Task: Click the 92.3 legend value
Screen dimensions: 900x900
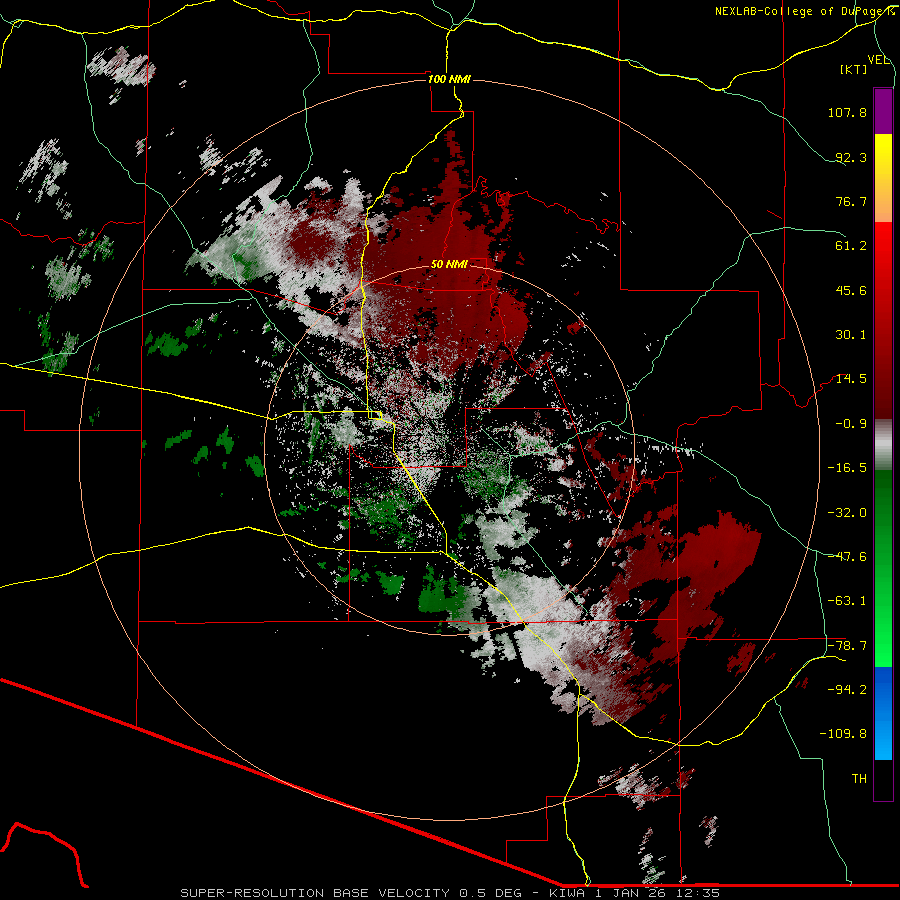Action: click(x=851, y=157)
